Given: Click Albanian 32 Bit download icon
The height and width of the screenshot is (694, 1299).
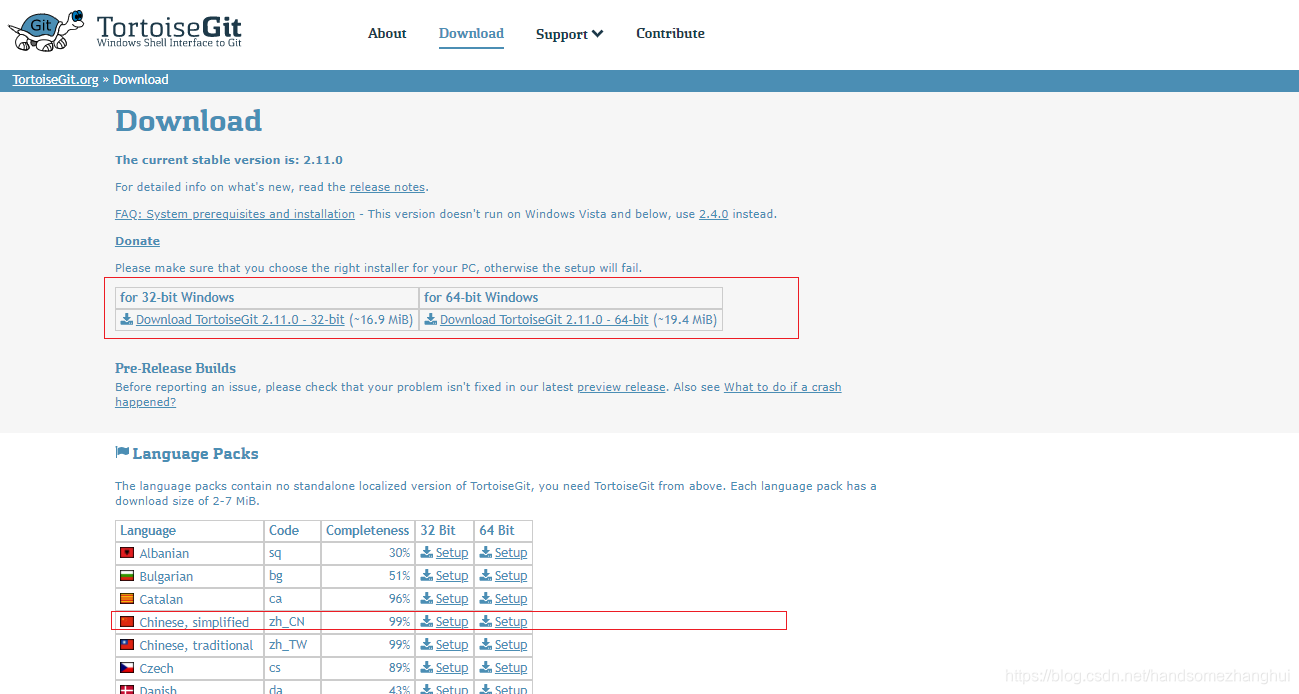Looking at the screenshot, I should tap(427, 553).
